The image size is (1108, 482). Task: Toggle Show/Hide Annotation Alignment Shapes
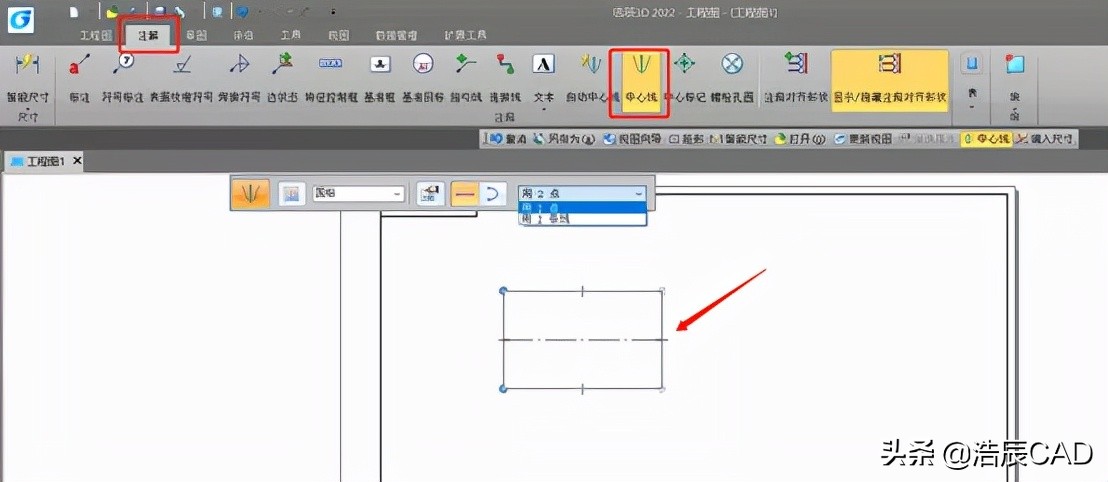tap(890, 79)
